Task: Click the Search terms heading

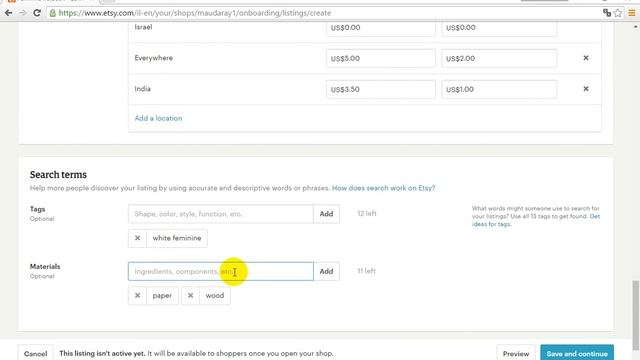Action: tap(58, 175)
